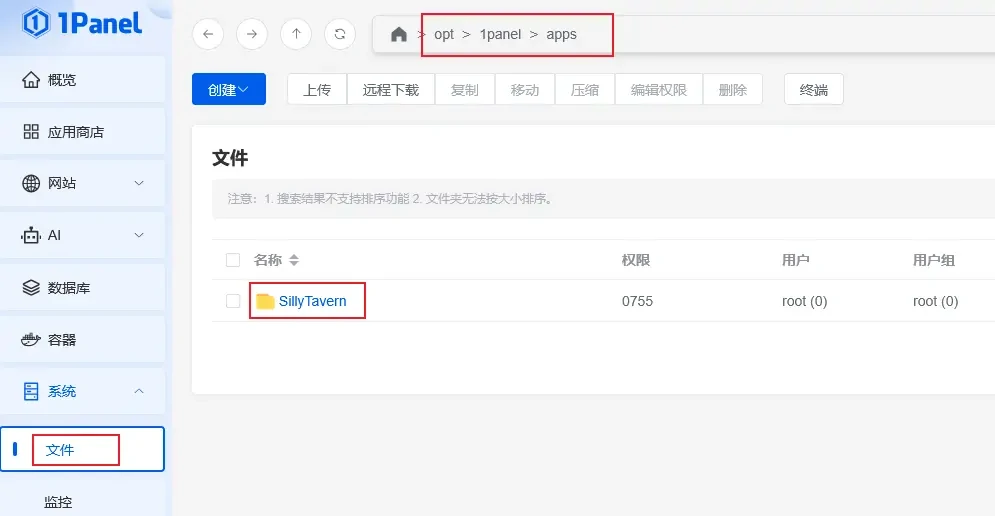
Task: Open 容器 from the sidebar
Action: pyautogui.click(x=62, y=340)
